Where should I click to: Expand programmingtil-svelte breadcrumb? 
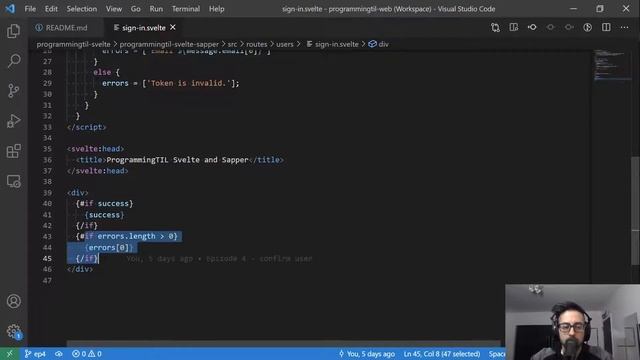tap(73, 44)
